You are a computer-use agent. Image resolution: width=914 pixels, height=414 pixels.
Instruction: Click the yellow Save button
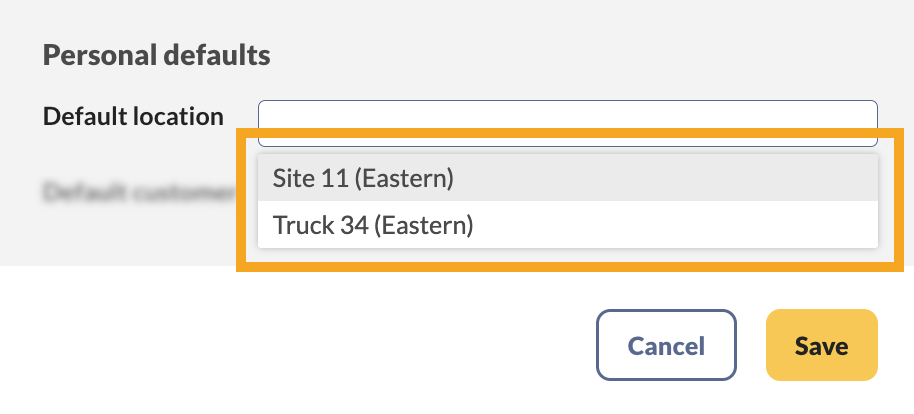821,346
